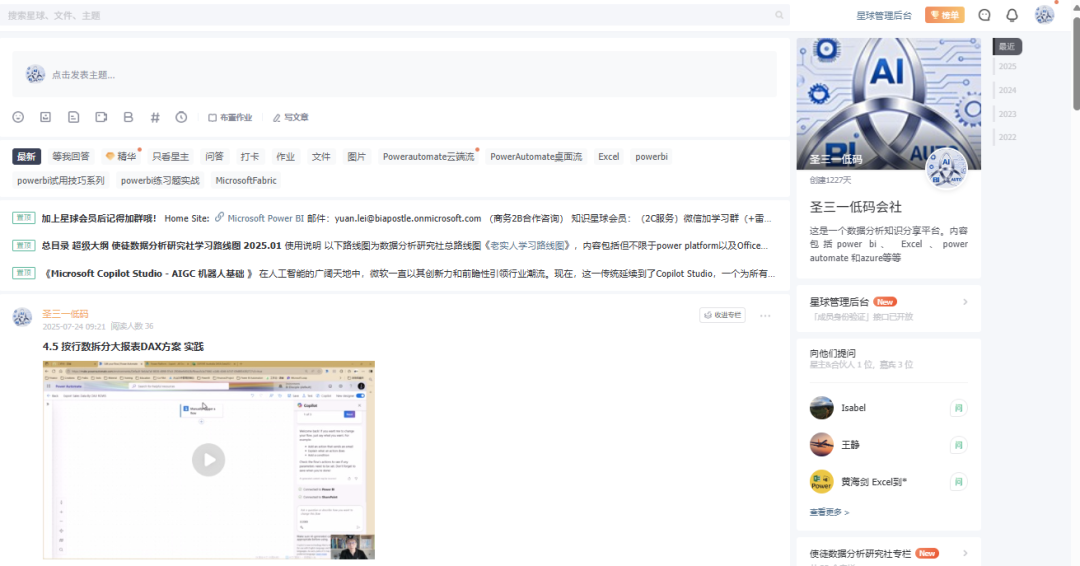
Task: Select the MicrosoftFabric tag
Action: (x=246, y=180)
